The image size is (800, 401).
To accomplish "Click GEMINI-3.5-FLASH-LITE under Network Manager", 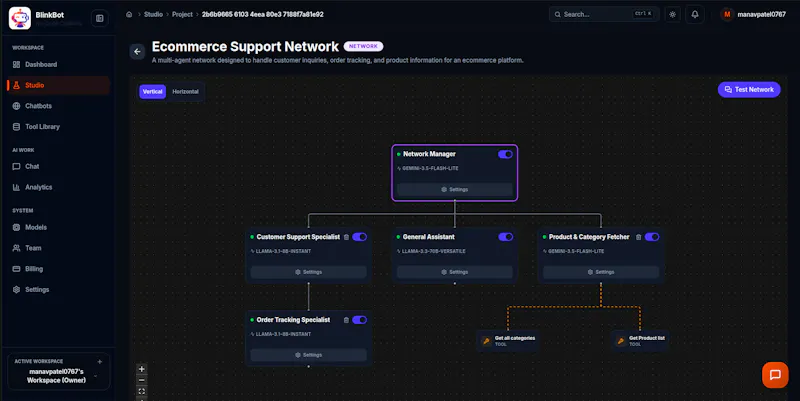I will (x=430, y=168).
